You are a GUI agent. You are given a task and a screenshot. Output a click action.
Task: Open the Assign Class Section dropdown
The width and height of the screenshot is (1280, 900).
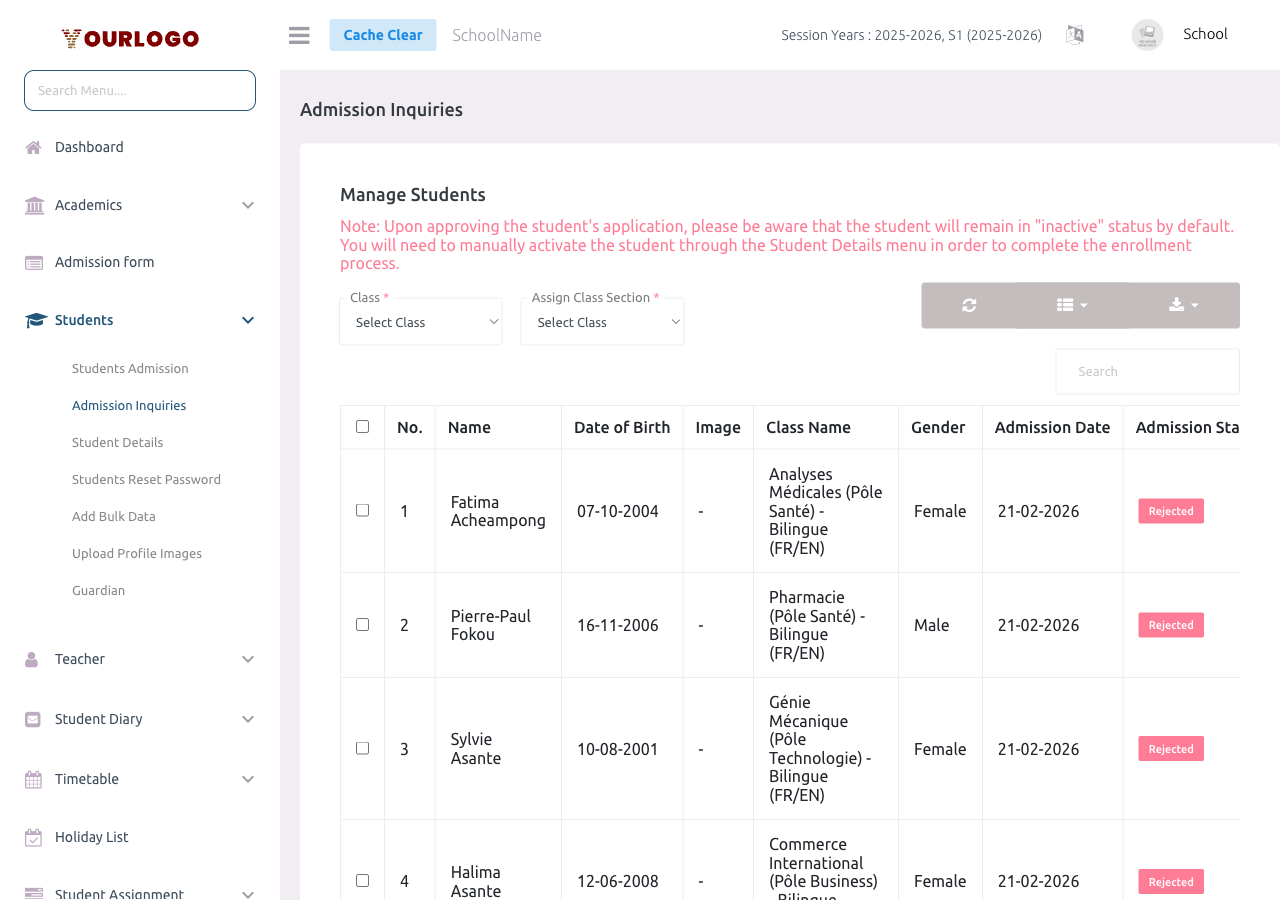pos(602,321)
